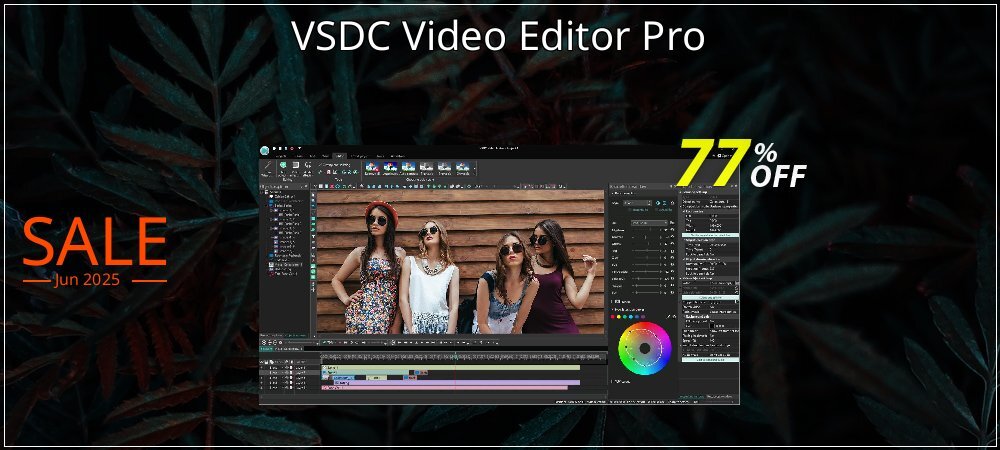The image size is (1000, 450).
Task: Open the Audio effects ribbon button
Action: 308,170
